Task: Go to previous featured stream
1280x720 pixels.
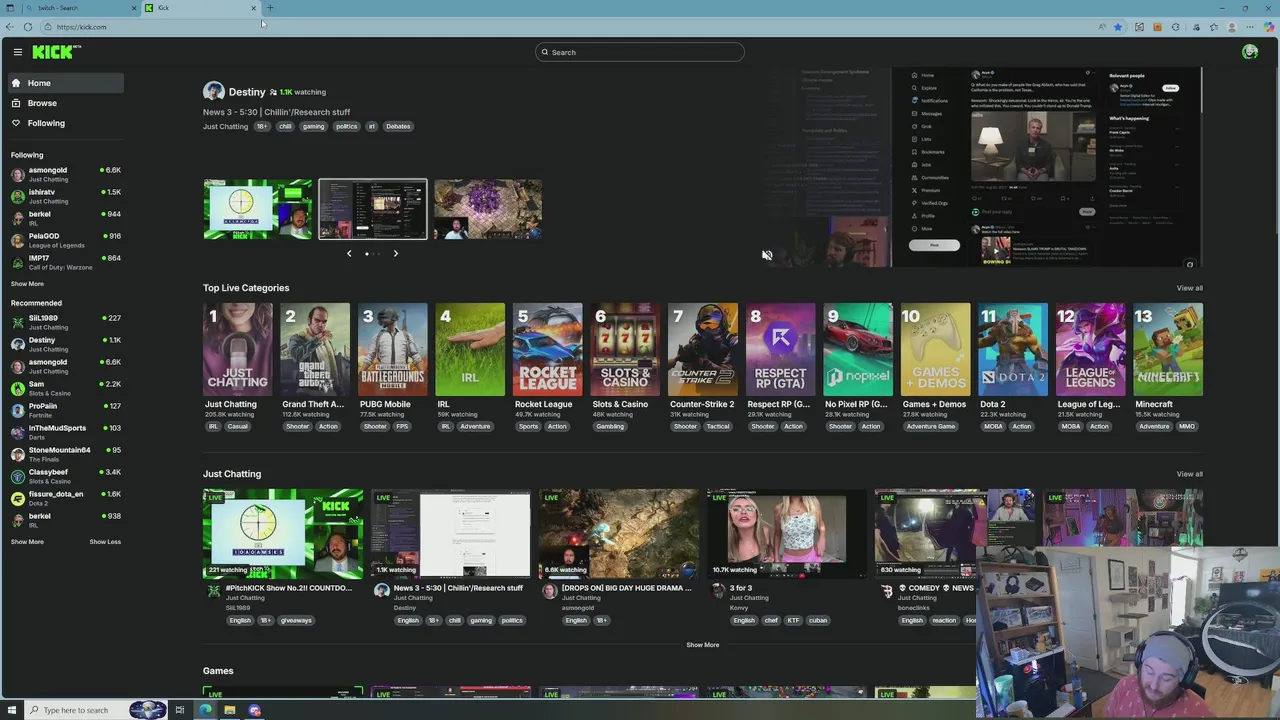Action: (x=349, y=254)
